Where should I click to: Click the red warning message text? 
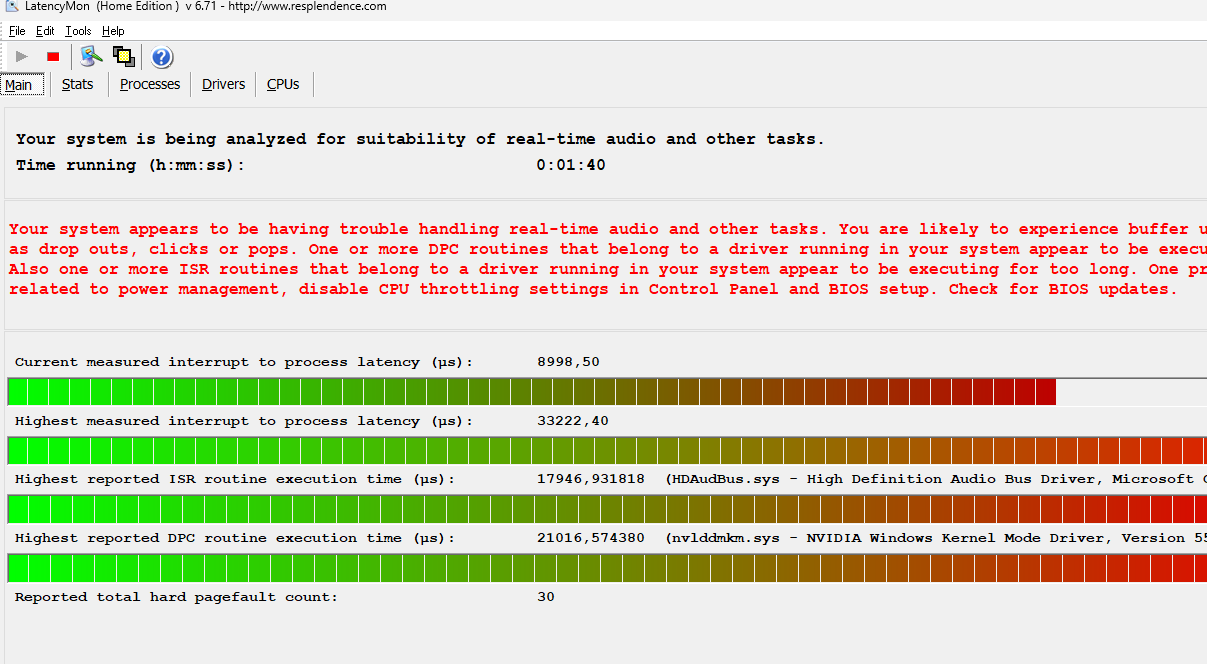click(608, 259)
